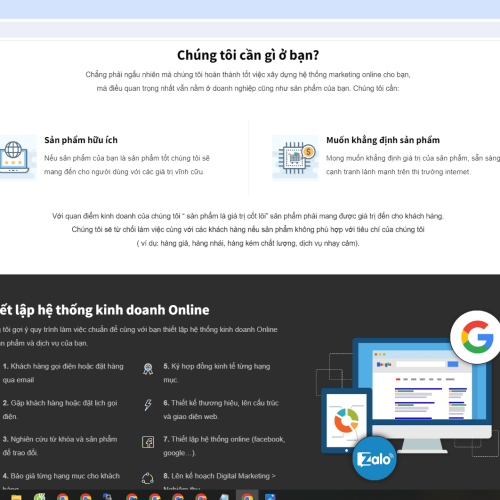Viewport: 500px width, 500px height.
Task: Click the heading Chúng tôi cần gì ở bạn?
Action: point(248,55)
